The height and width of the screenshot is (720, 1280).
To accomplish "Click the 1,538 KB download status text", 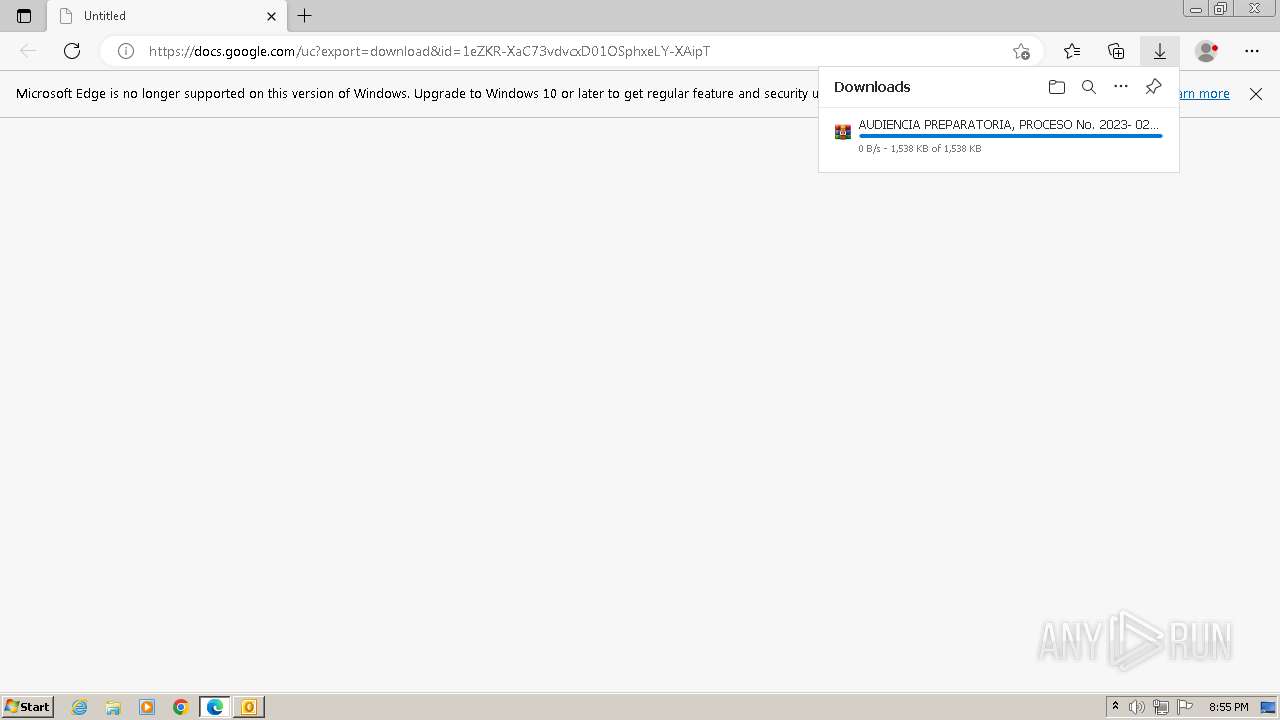I will pos(920,149).
